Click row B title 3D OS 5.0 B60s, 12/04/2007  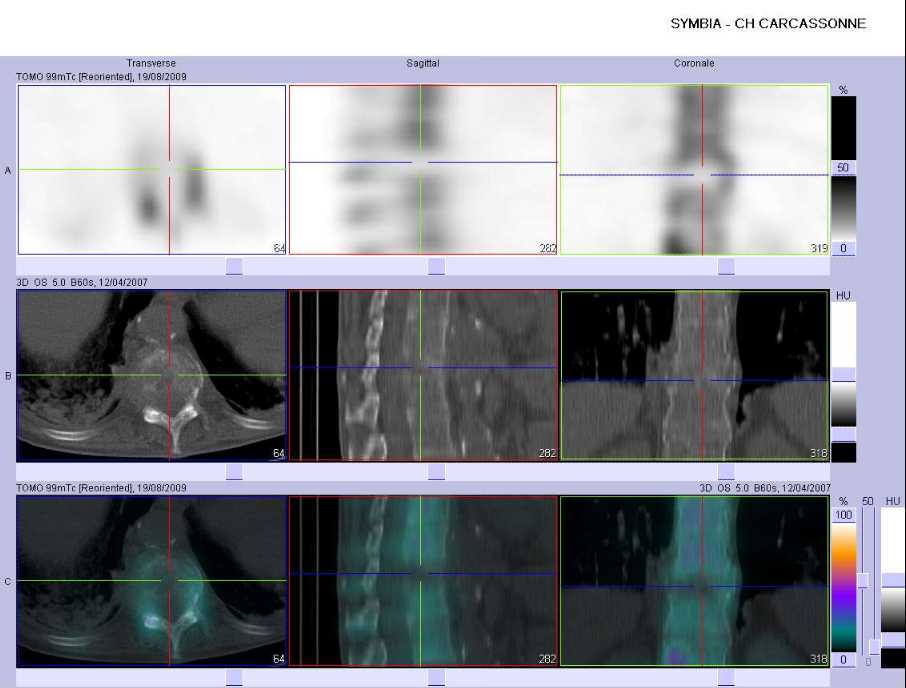[x=81, y=282]
